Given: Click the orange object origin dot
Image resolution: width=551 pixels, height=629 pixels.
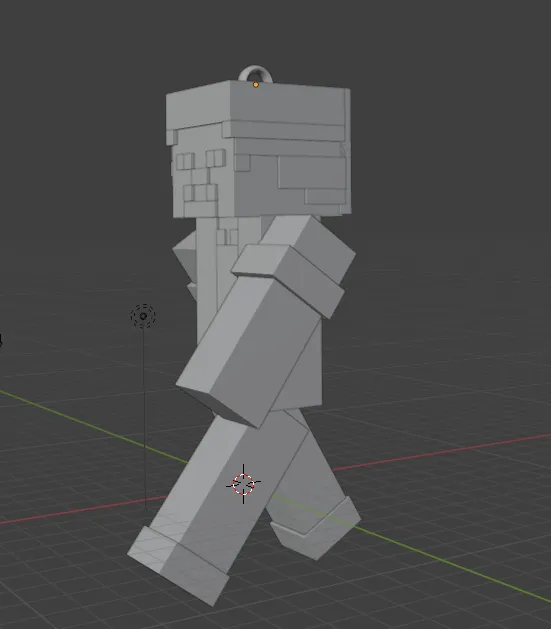Looking at the screenshot, I should (256, 85).
